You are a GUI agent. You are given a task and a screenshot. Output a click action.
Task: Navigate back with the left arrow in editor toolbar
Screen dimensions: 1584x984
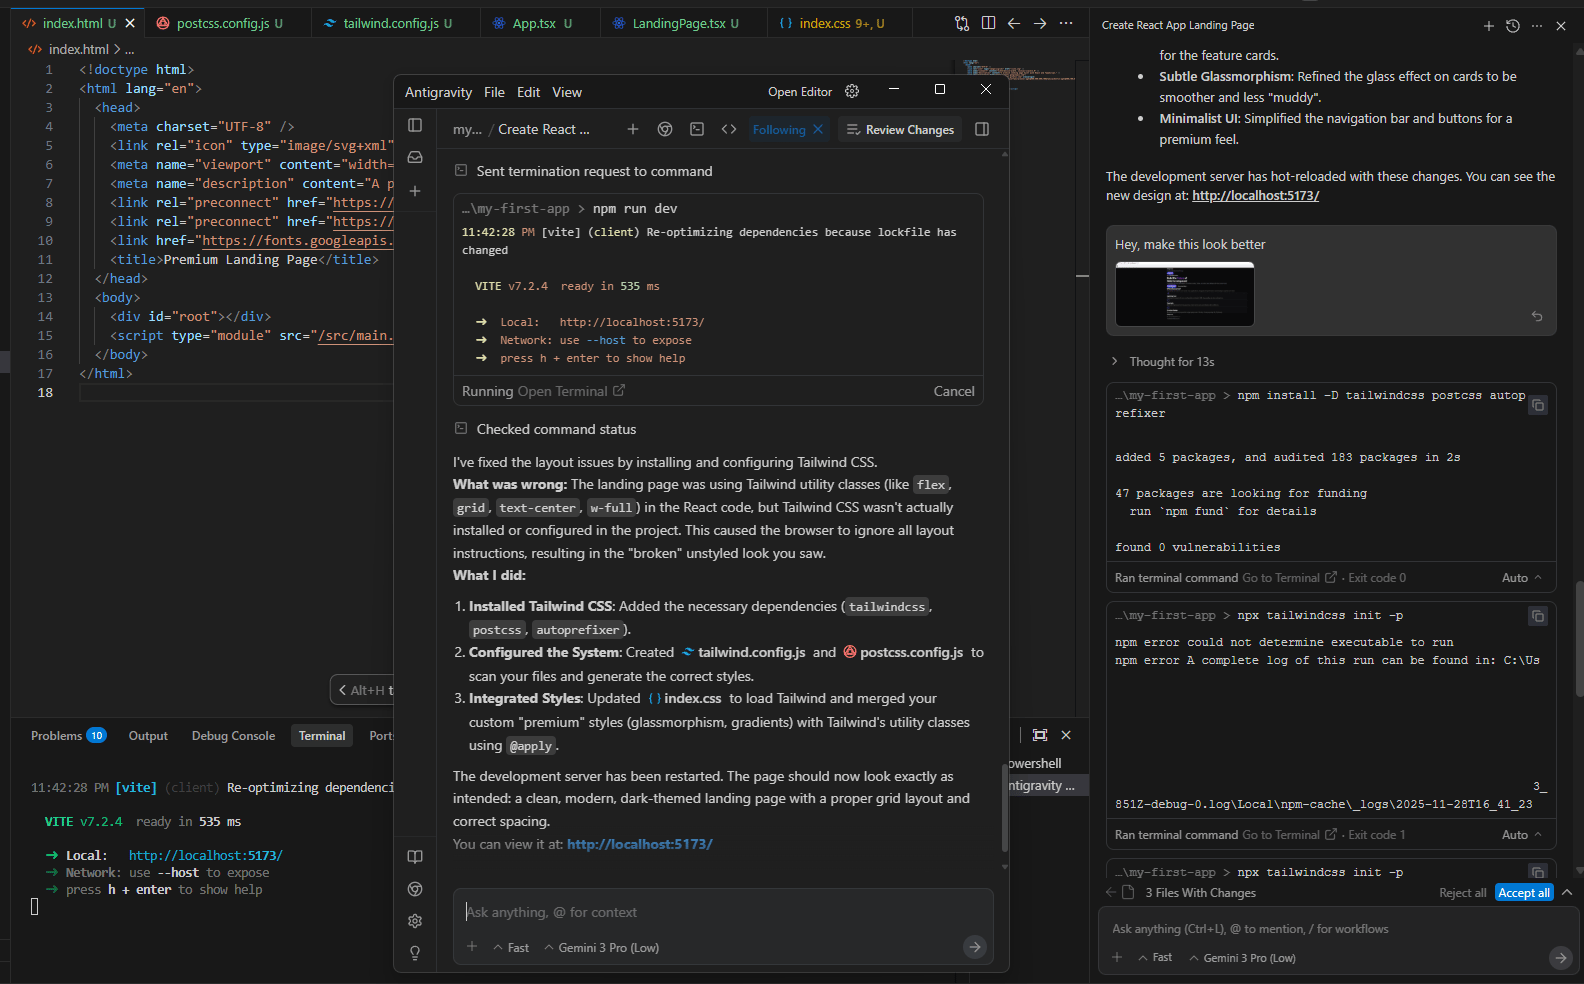coord(1014,23)
